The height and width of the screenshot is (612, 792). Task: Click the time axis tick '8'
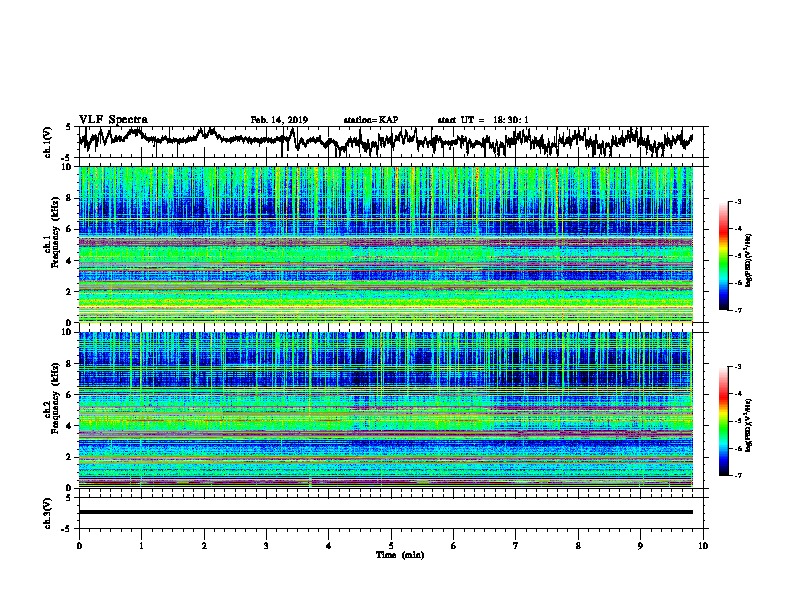[578, 546]
